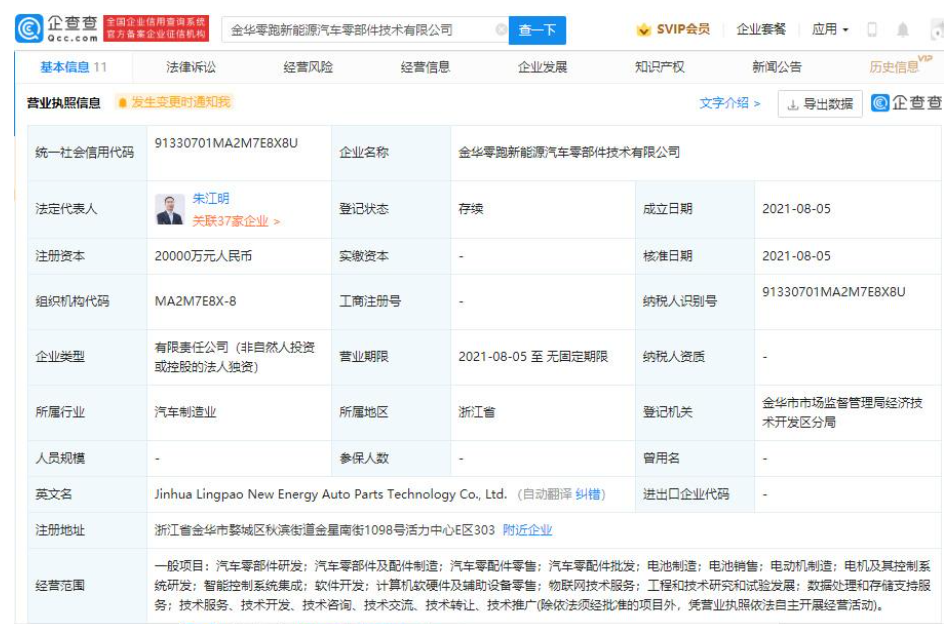Open legal representative 朱江明 profile link
This screenshot has height=624, width=952.
click(211, 198)
